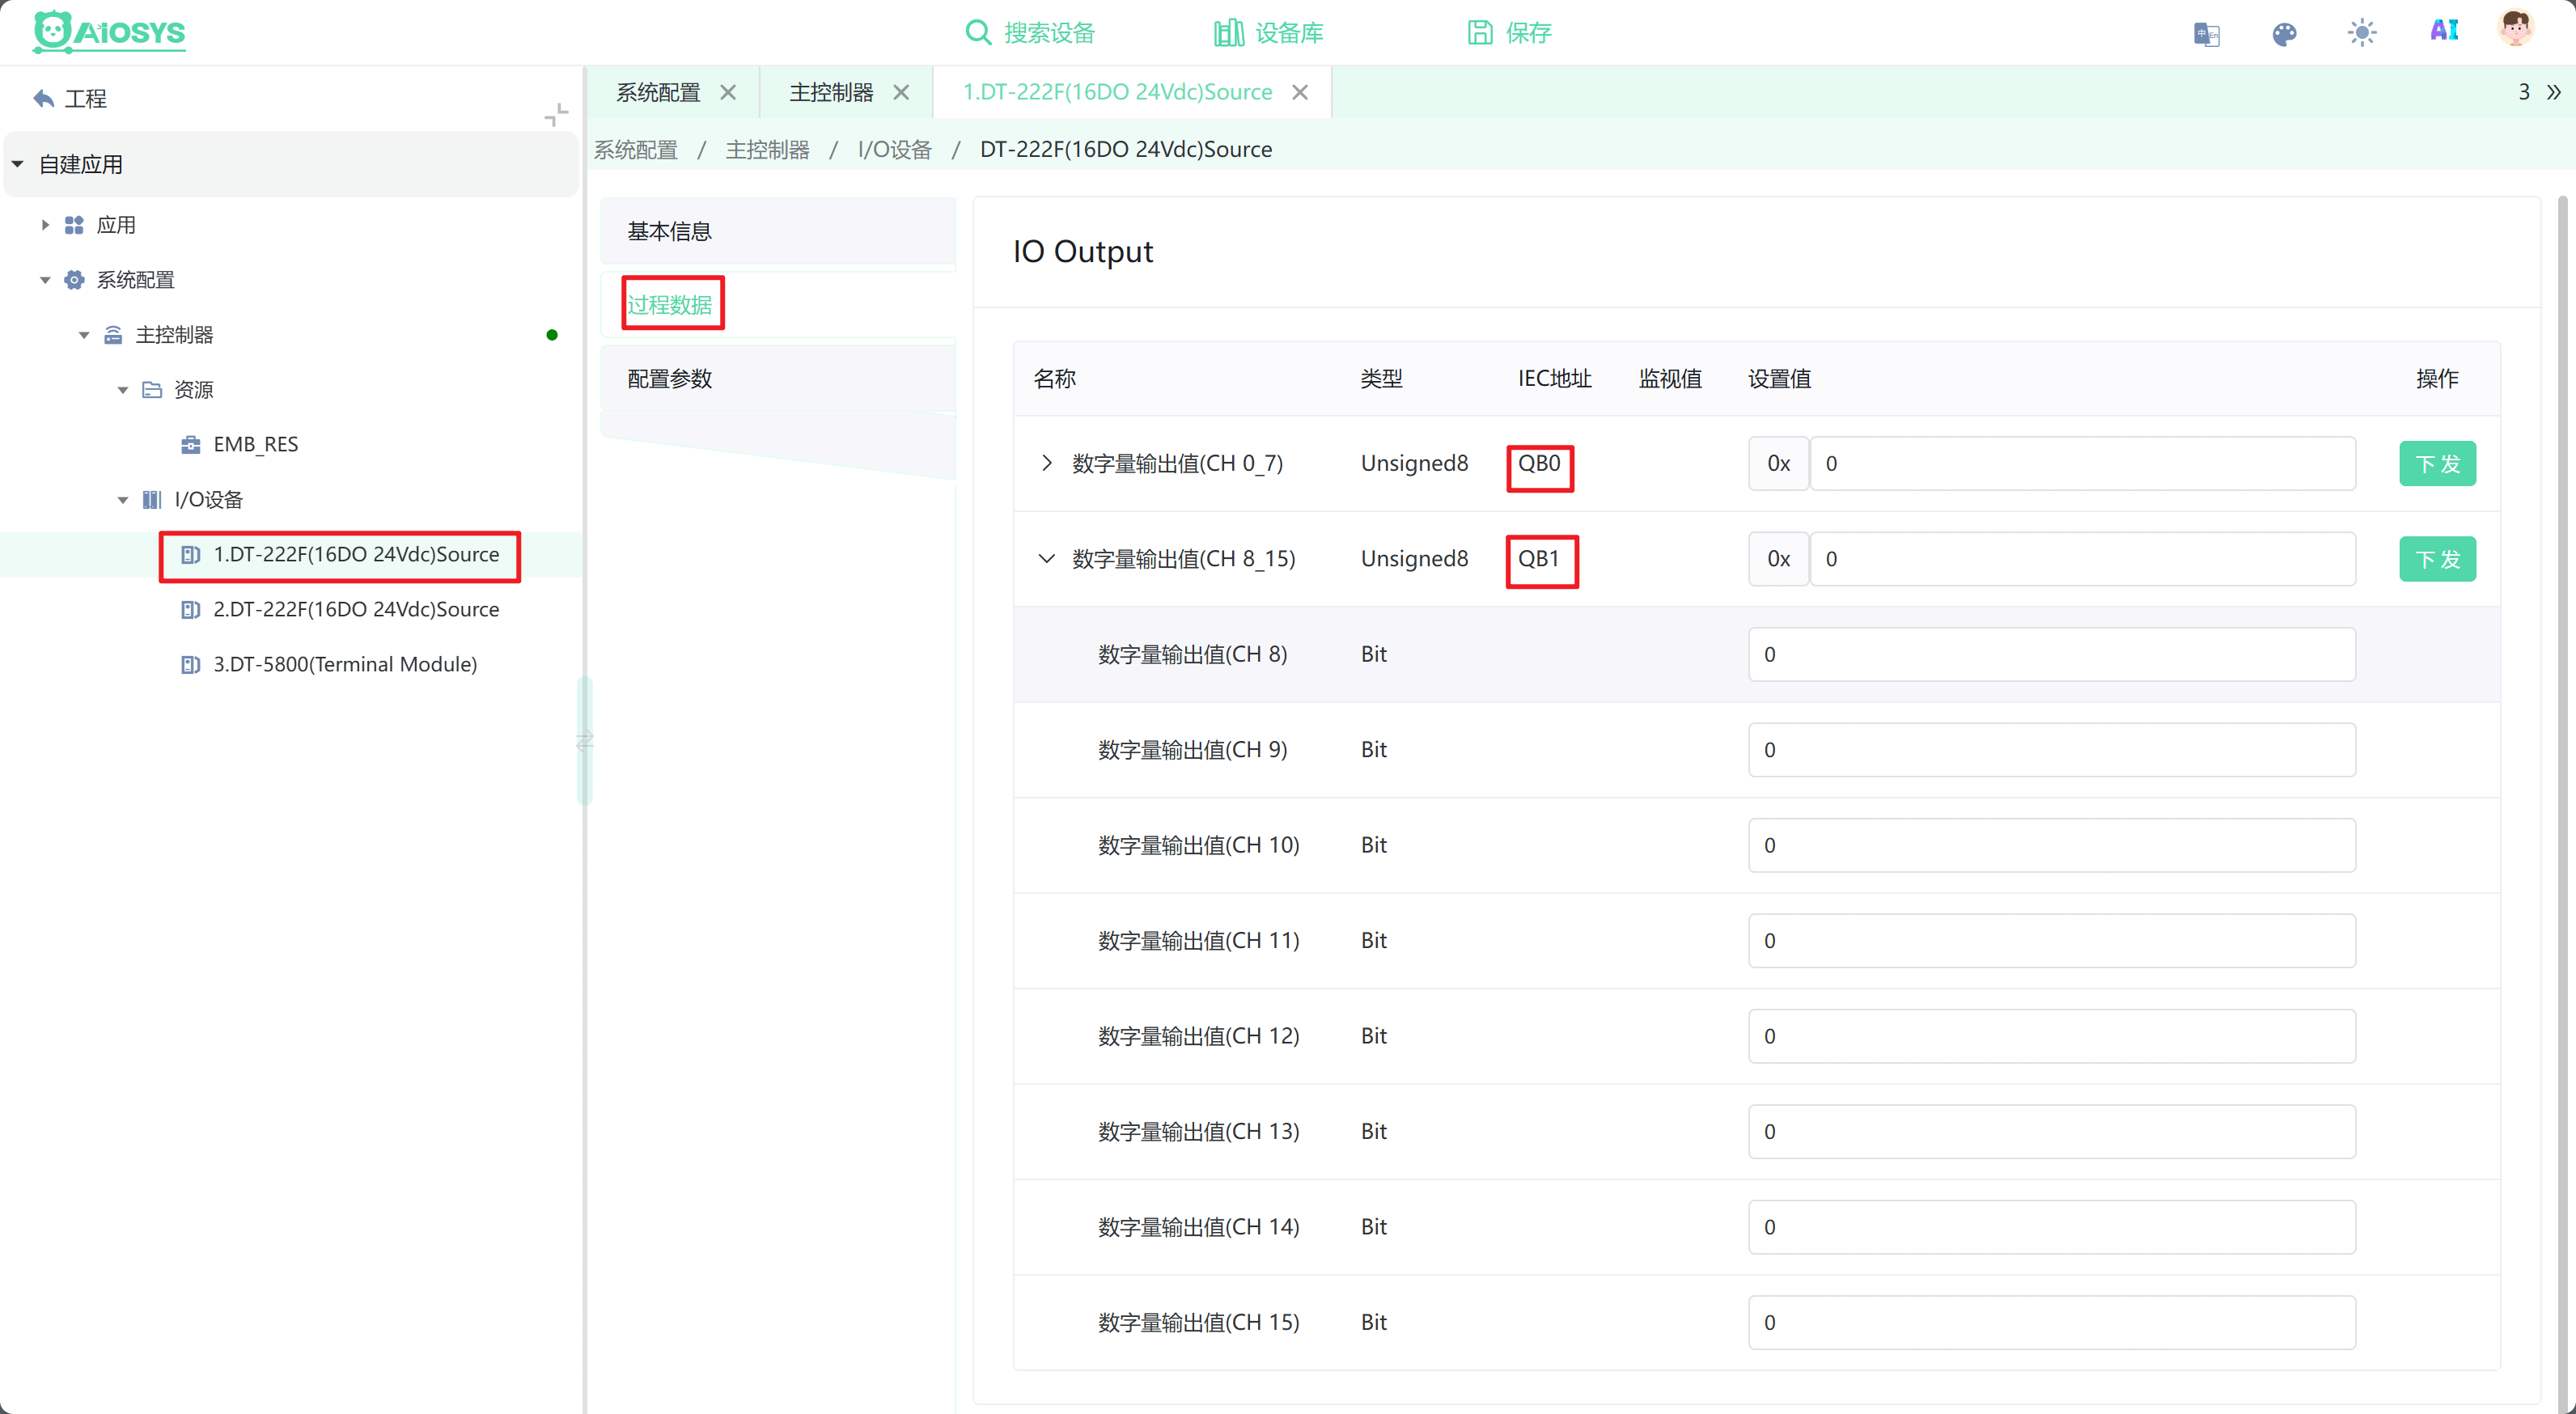Collapse the I/O设备 tree node
The image size is (2576, 1414).
point(123,499)
